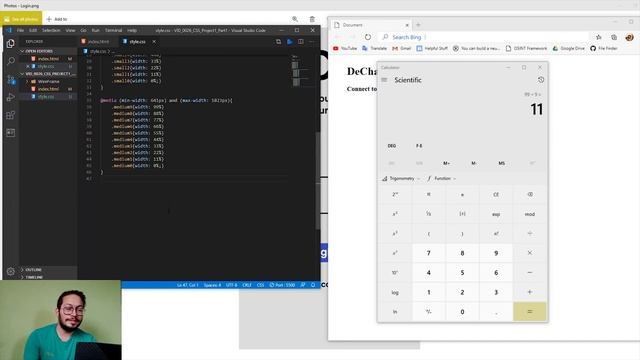640x360 pixels.
Task: Switch to the index.html editor tab
Action: pos(98,42)
